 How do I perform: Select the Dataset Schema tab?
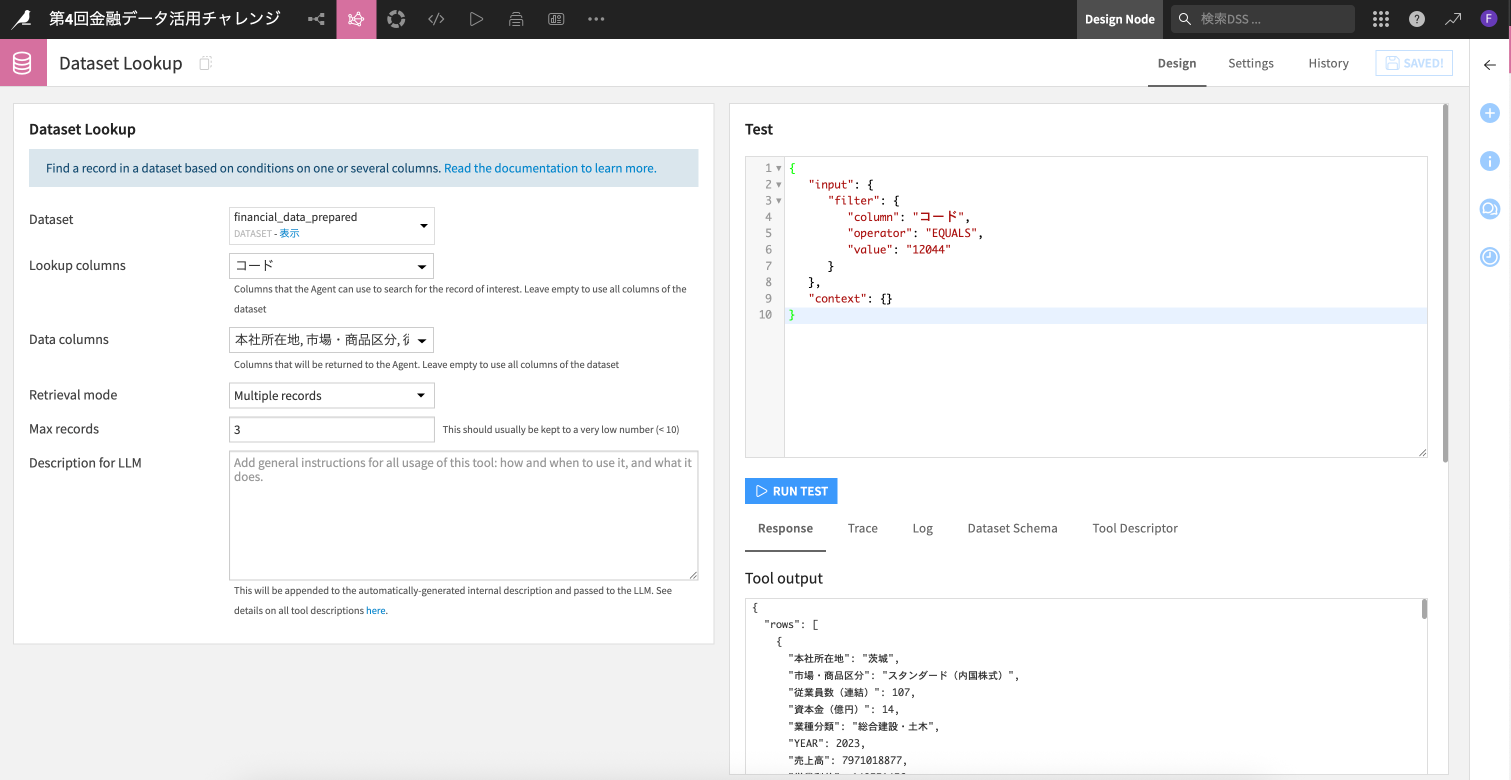(x=1012, y=528)
